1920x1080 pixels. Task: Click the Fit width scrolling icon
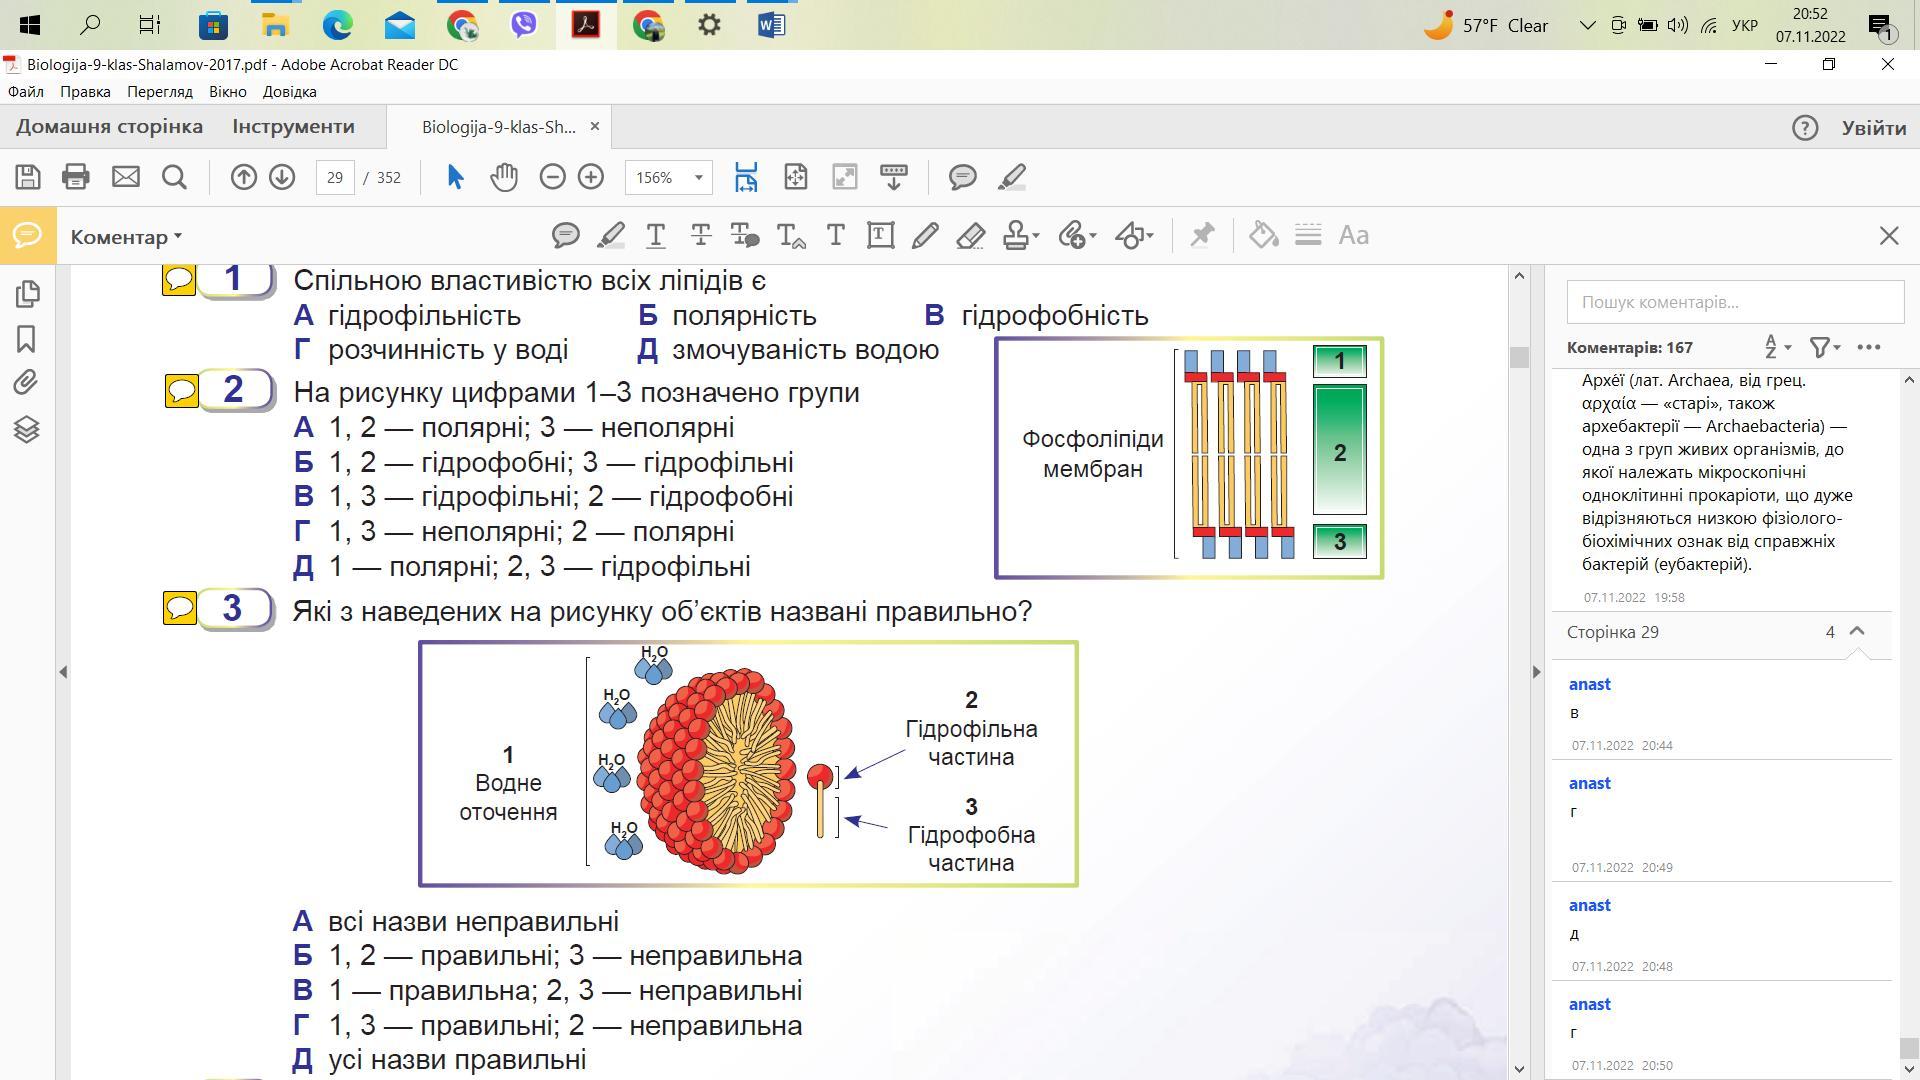pos(746,177)
